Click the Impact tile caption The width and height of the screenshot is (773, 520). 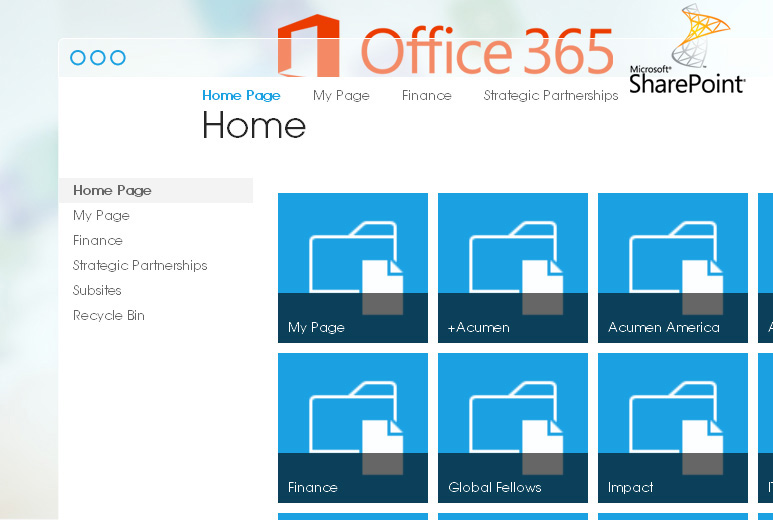pos(631,488)
